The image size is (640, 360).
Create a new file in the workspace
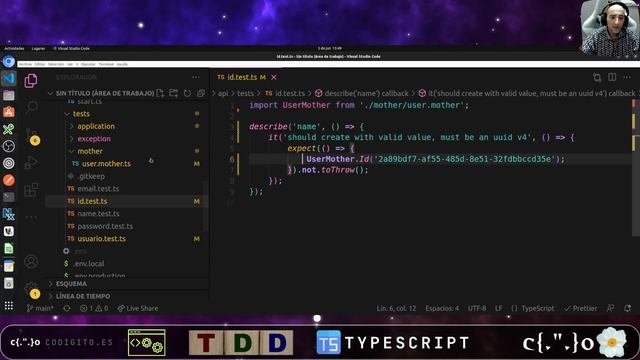[160, 93]
